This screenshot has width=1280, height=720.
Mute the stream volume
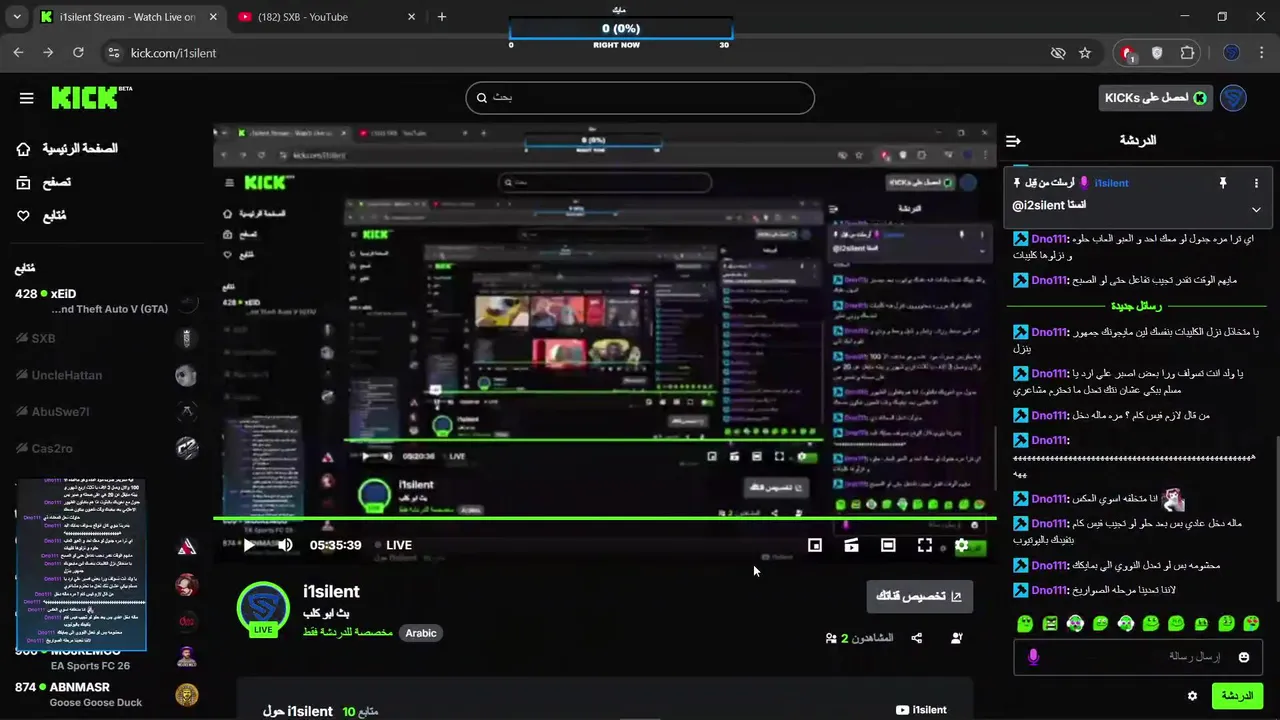pos(286,545)
